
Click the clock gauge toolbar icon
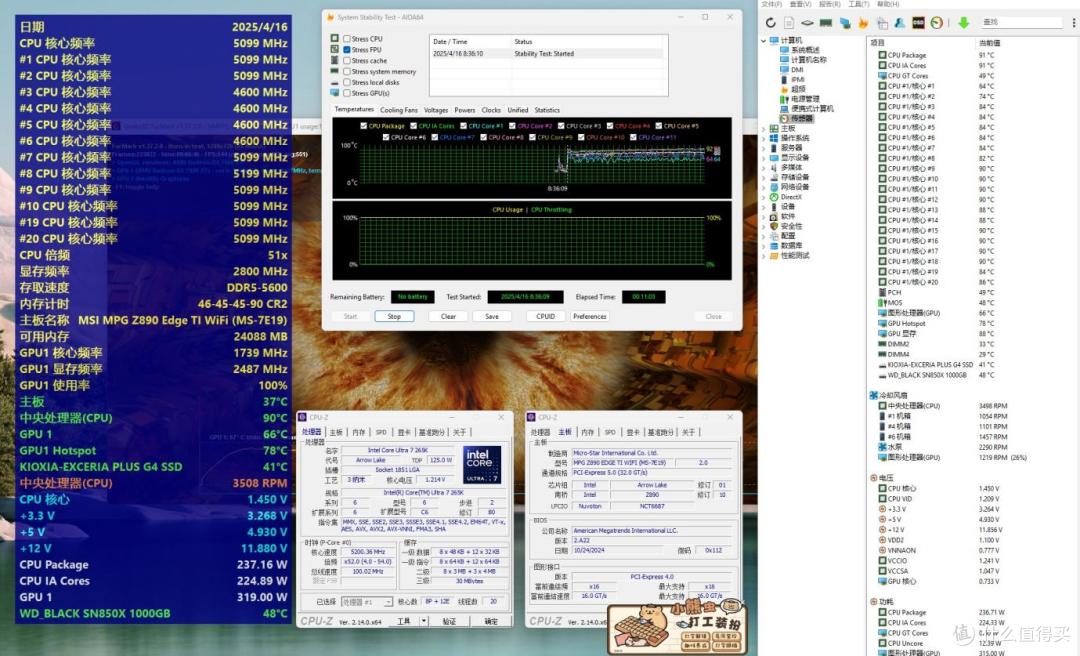(x=936, y=23)
